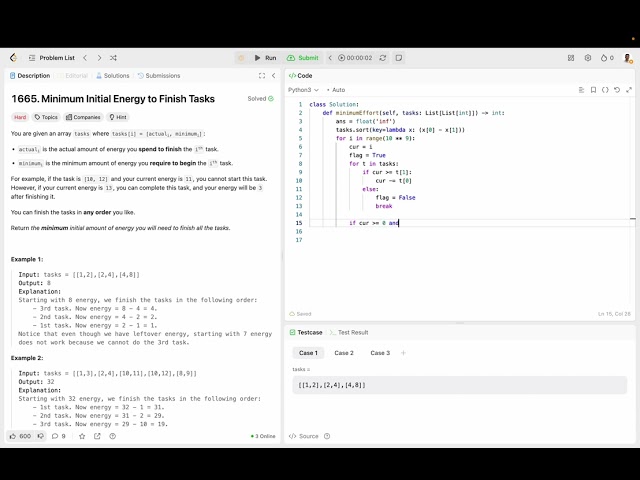This screenshot has width=640, height=480.
Task: Select Case 1 test case
Action: point(308,353)
